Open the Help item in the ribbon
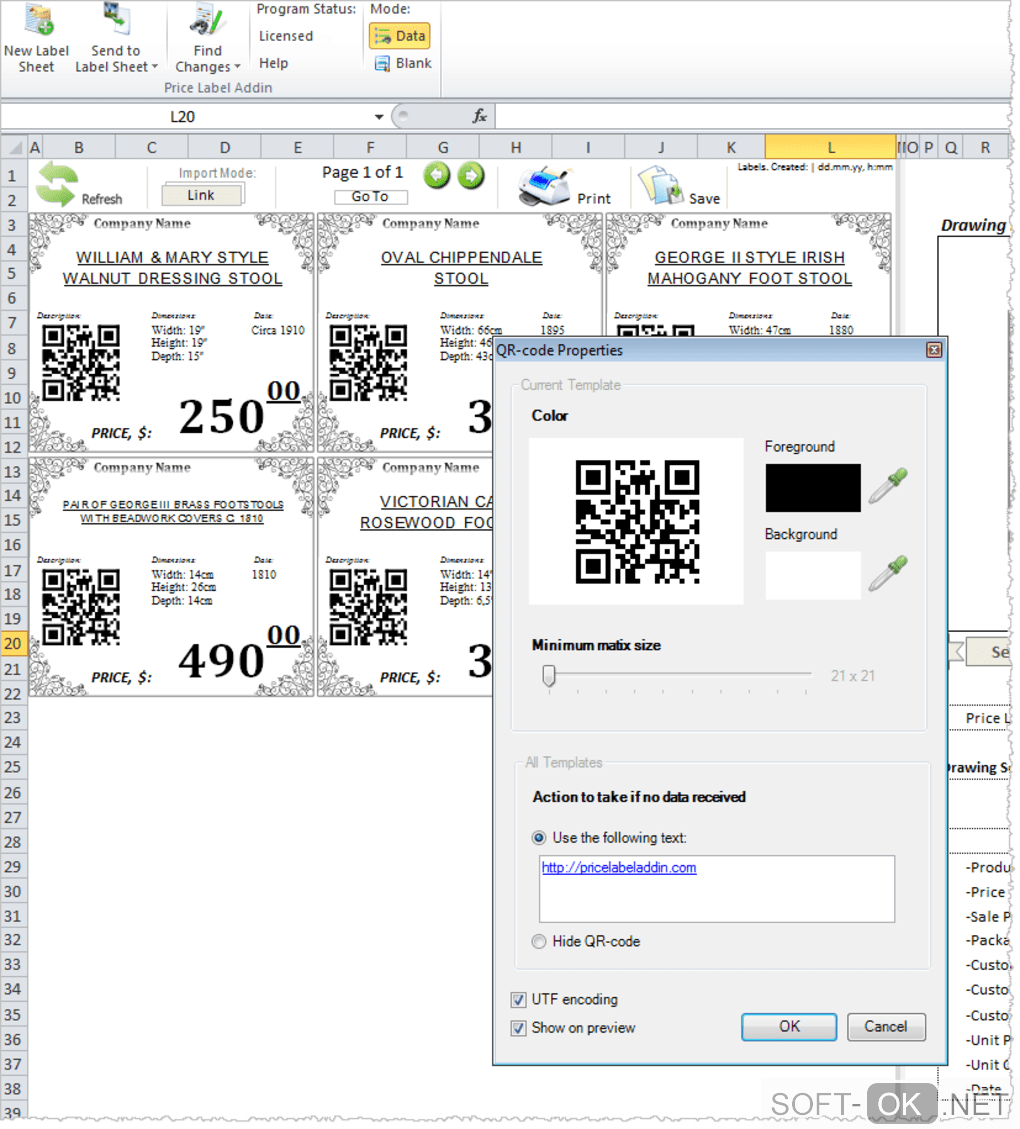The image size is (1020, 1129). 274,63
